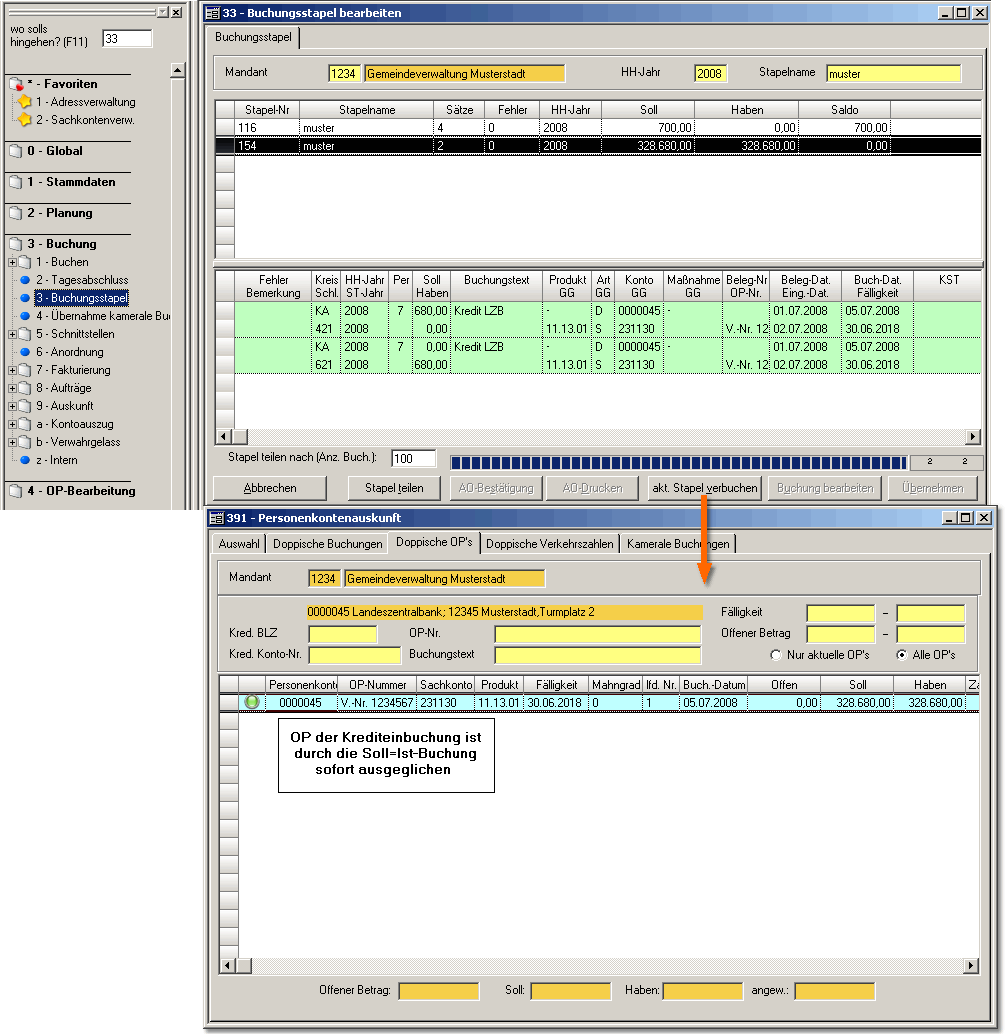Expand the '1 - Buchen' tree node

[12, 262]
